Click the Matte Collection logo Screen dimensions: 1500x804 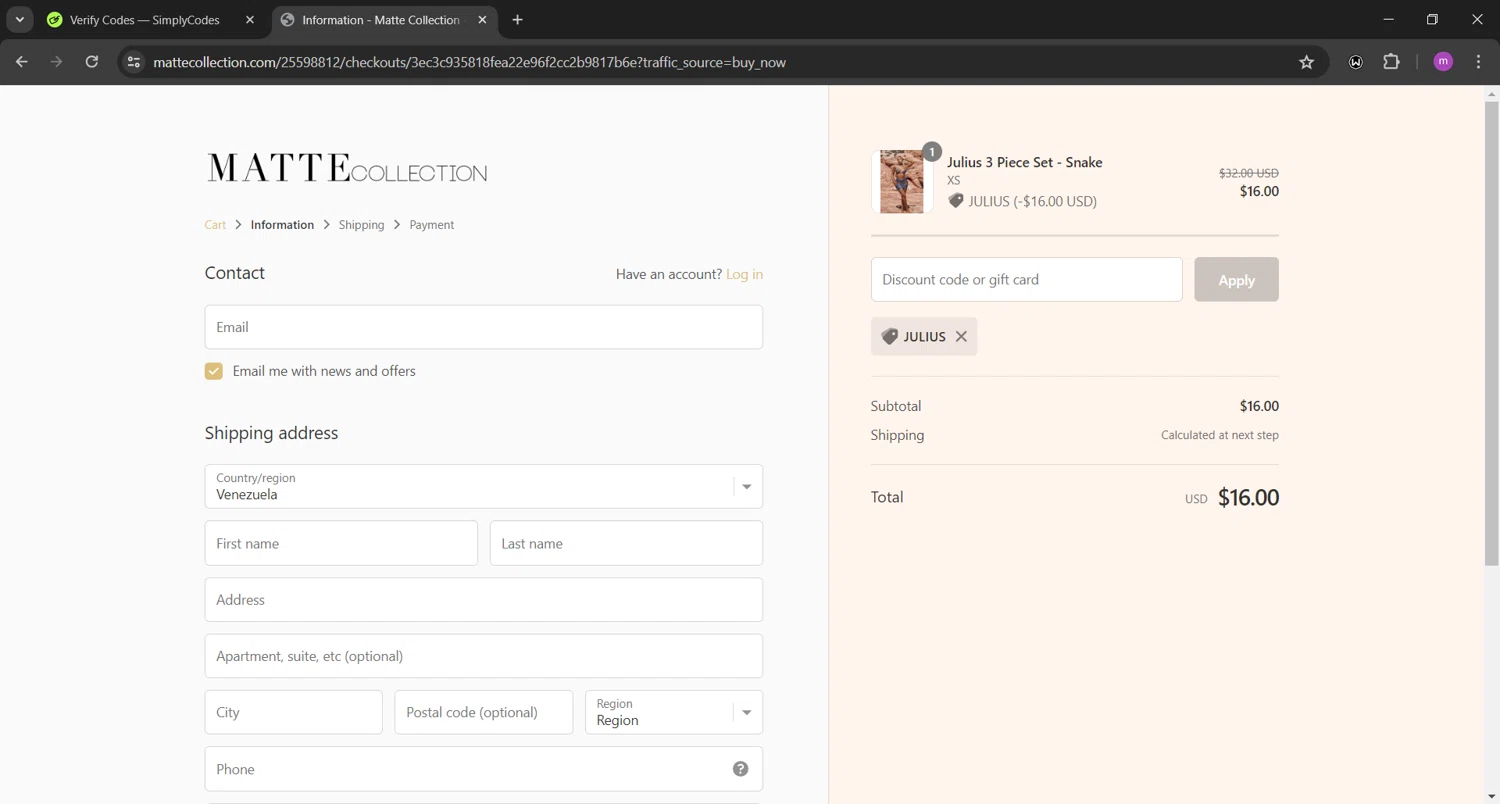click(346, 168)
